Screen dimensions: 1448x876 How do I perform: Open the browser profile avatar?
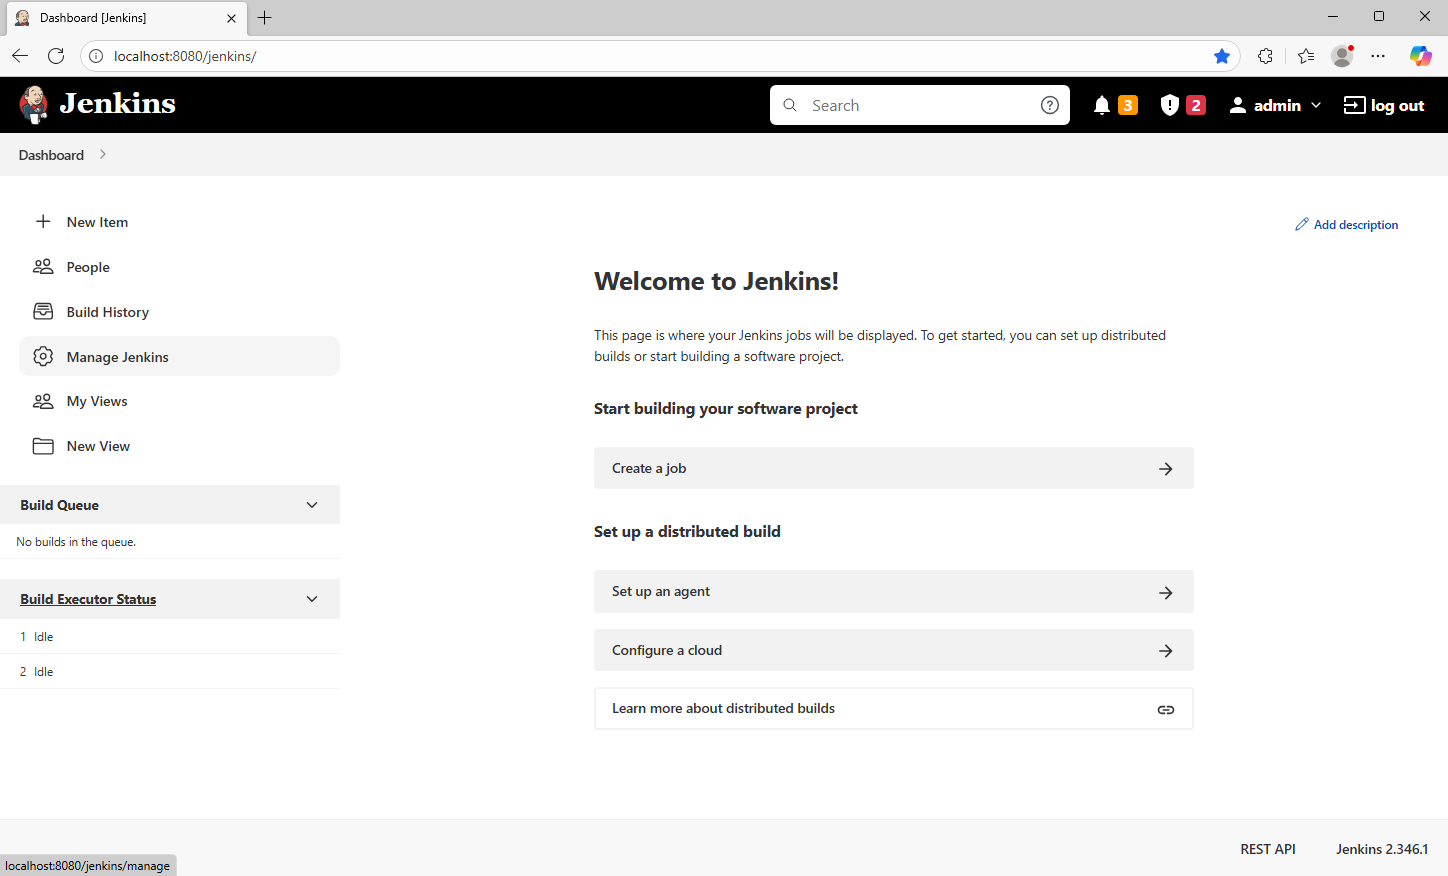coord(1343,56)
